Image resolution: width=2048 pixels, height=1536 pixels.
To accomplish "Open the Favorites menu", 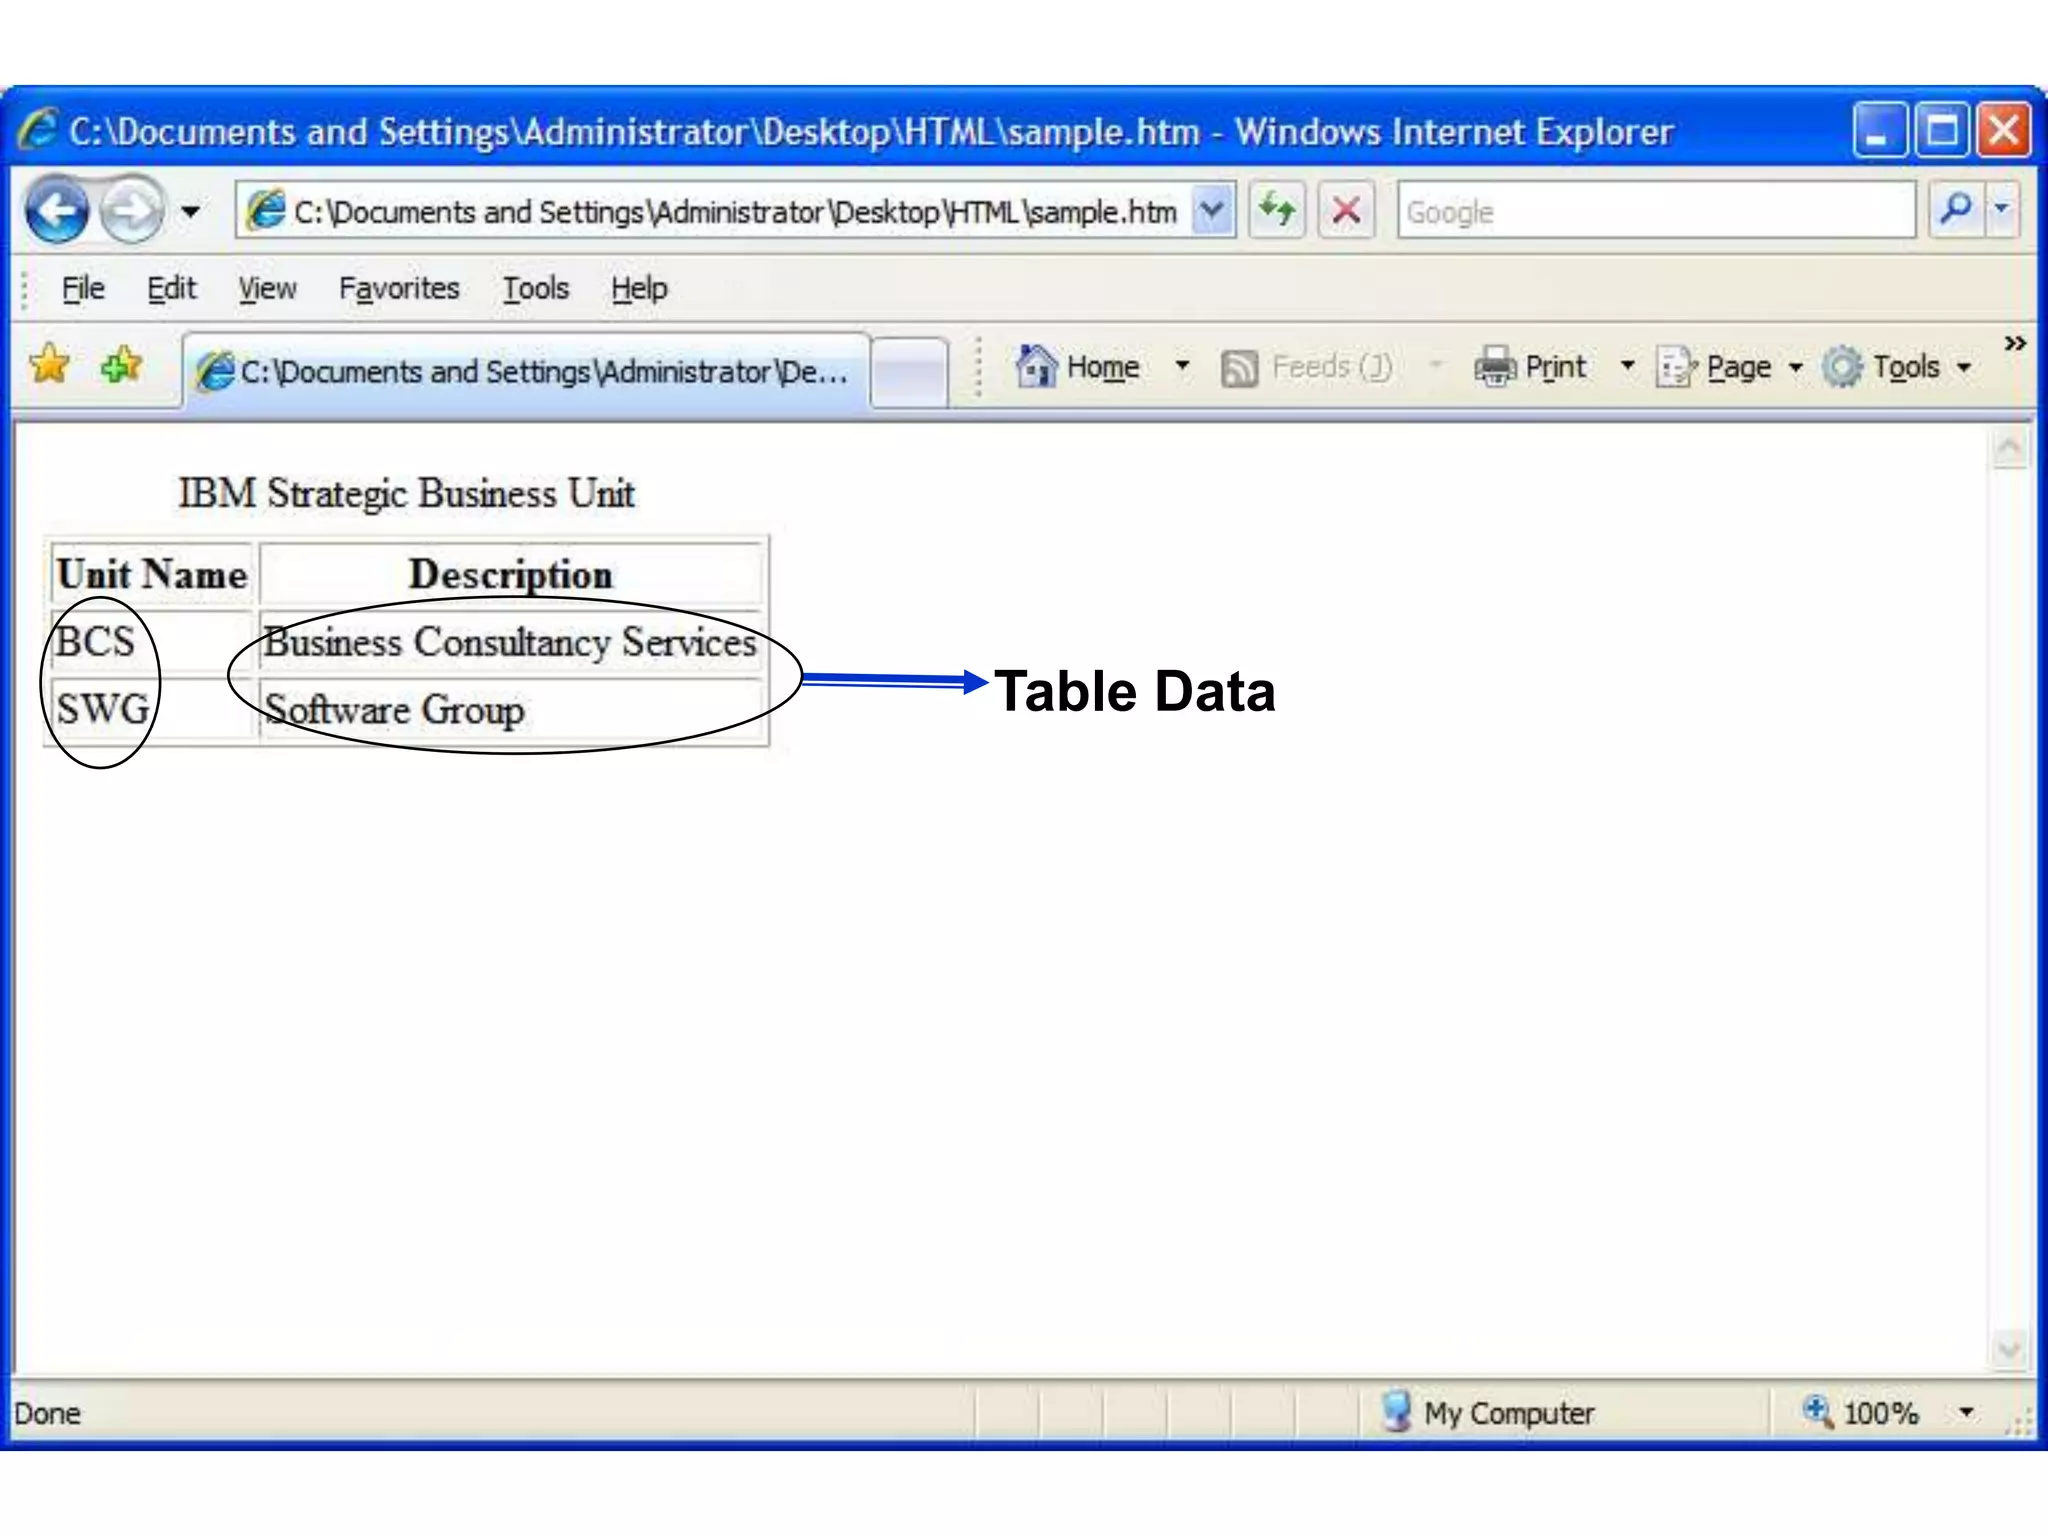I will tap(399, 288).
